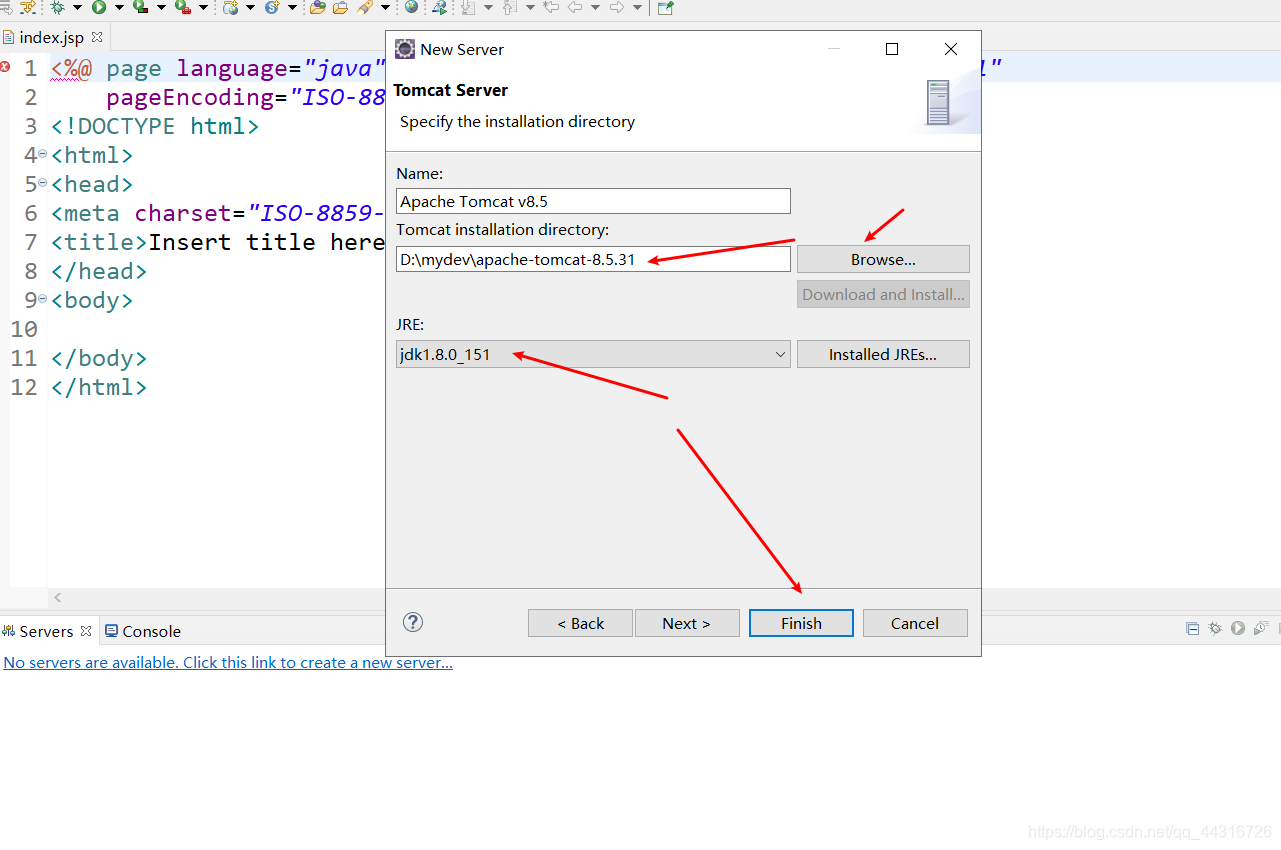Click the title tag text on line 7

pyautogui.click(x=99, y=242)
